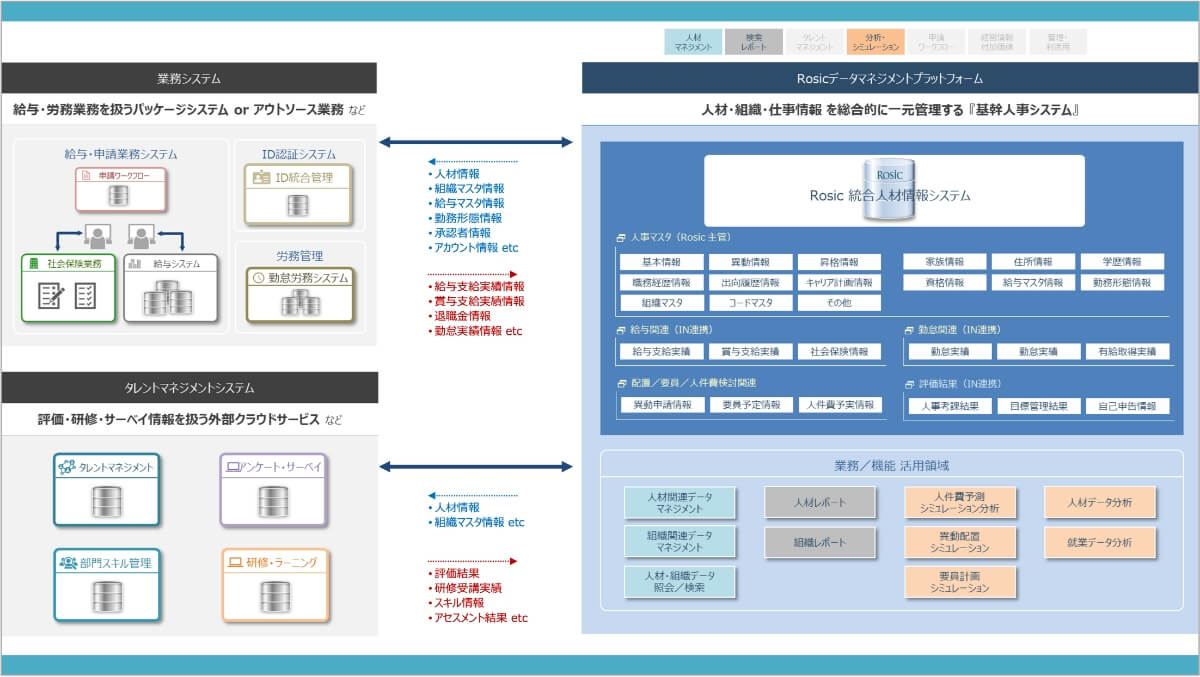Click the コードマスタ box

coord(750,303)
